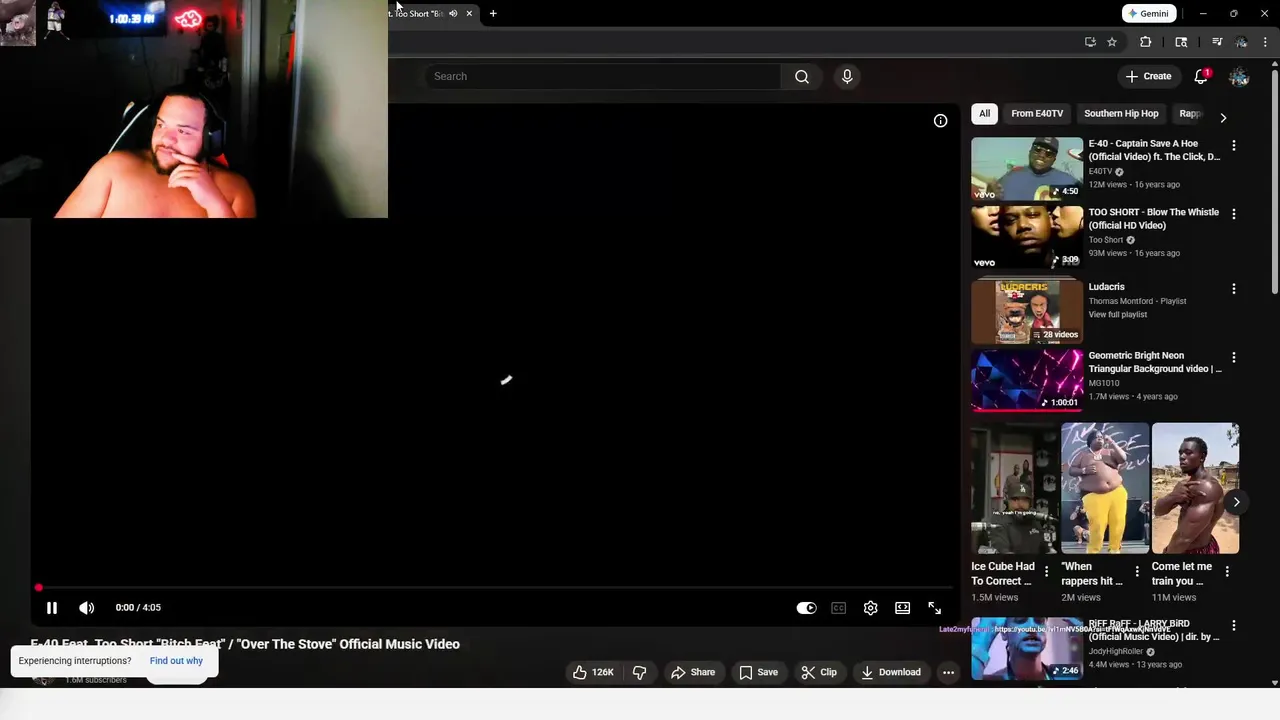
Task: Open options for Blow The Whistle video
Action: click(1233, 214)
